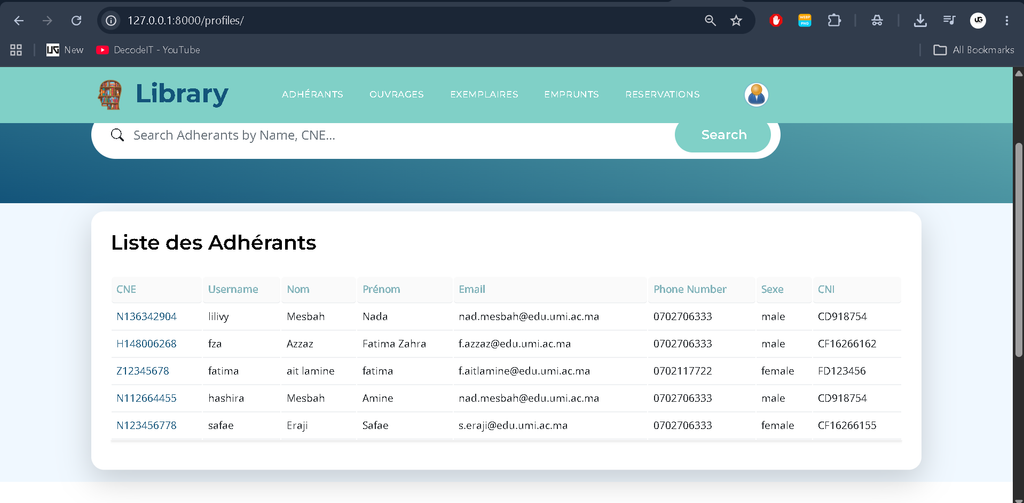Click the incognito-style hat extension icon
This screenshot has height=503, width=1024.
tap(877, 21)
